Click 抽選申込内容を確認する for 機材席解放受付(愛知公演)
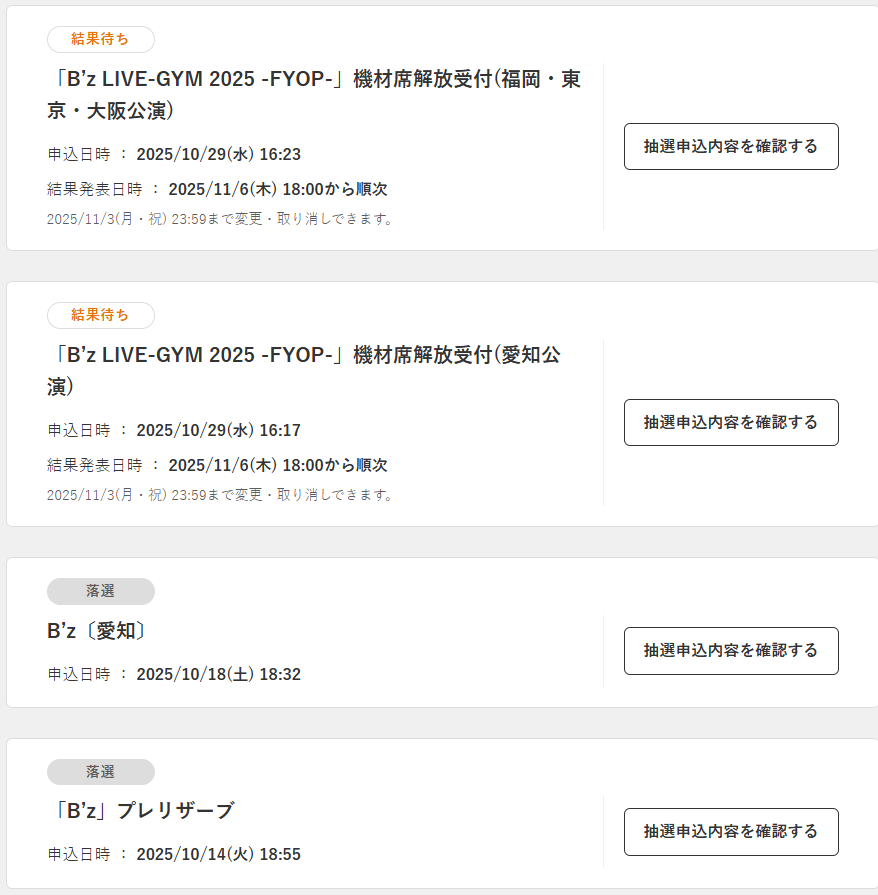878x895 pixels. point(731,422)
